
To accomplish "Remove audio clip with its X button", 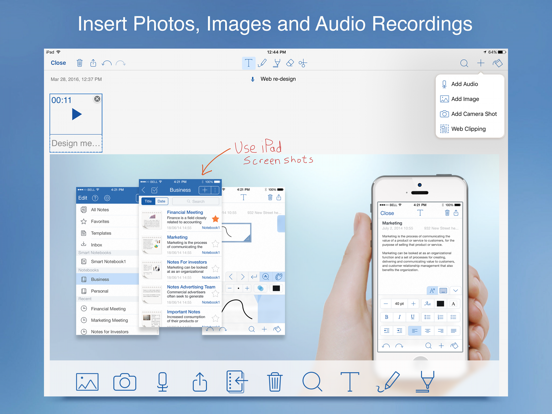I will pyautogui.click(x=97, y=99).
